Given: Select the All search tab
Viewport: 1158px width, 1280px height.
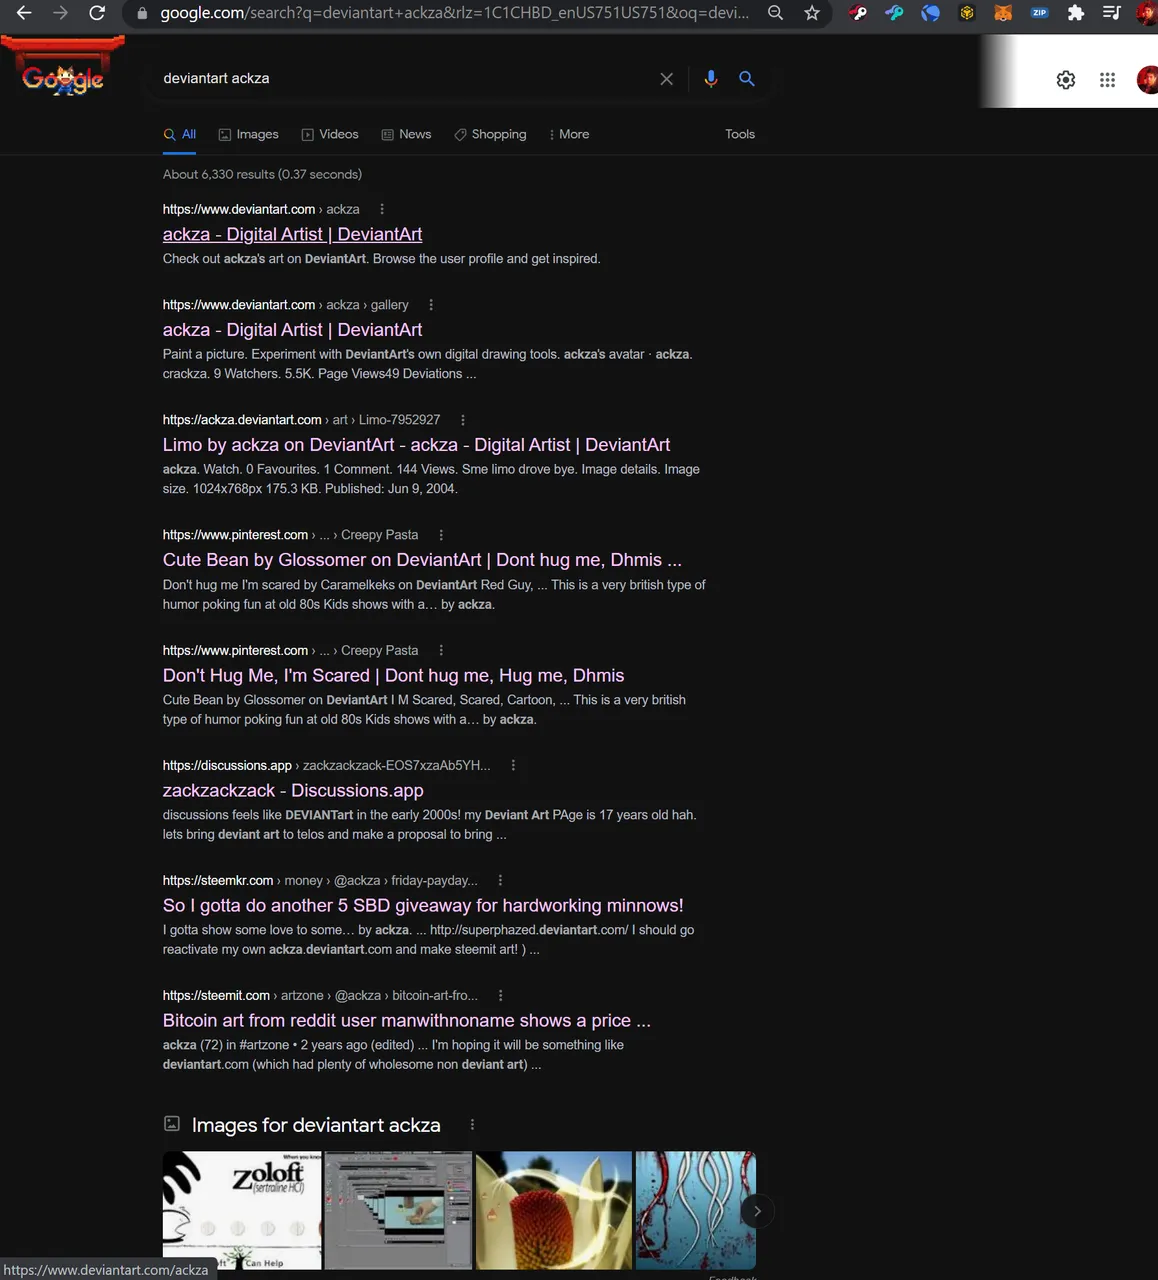Looking at the screenshot, I should click(180, 134).
